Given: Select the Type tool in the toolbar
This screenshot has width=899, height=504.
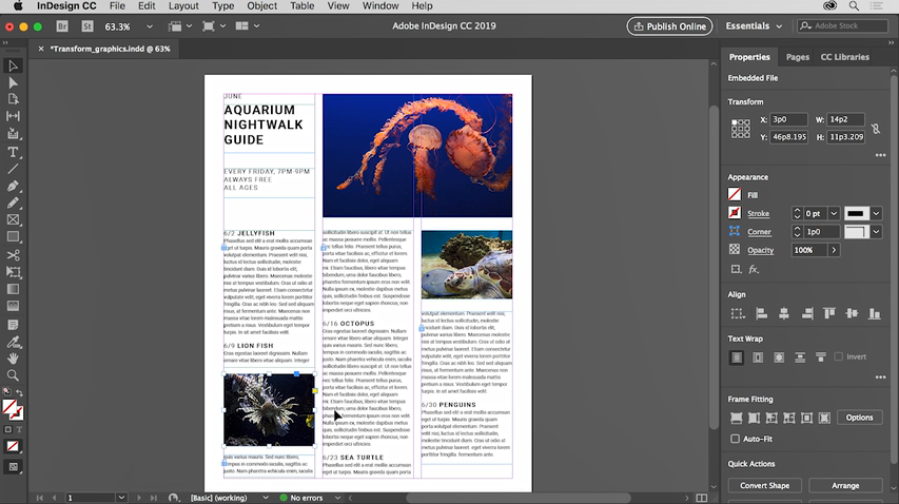Looking at the screenshot, I should click(x=13, y=152).
